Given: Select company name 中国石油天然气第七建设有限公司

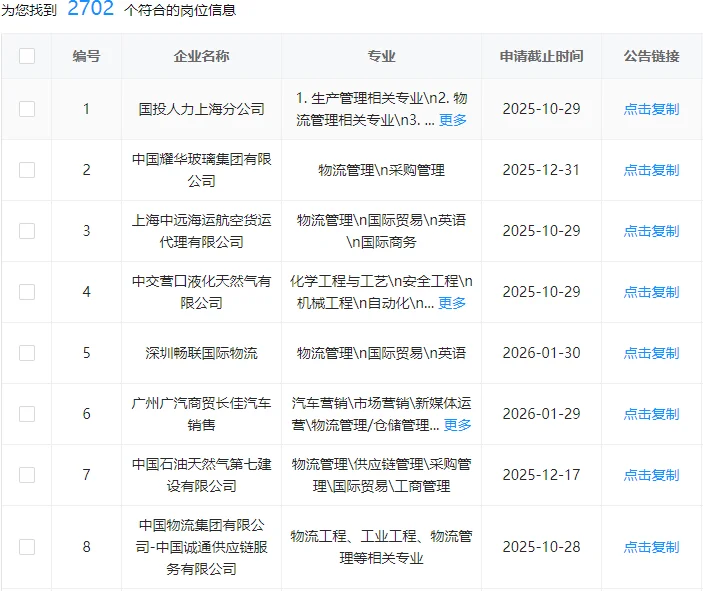Looking at the screenshot, I should point(201,475).
